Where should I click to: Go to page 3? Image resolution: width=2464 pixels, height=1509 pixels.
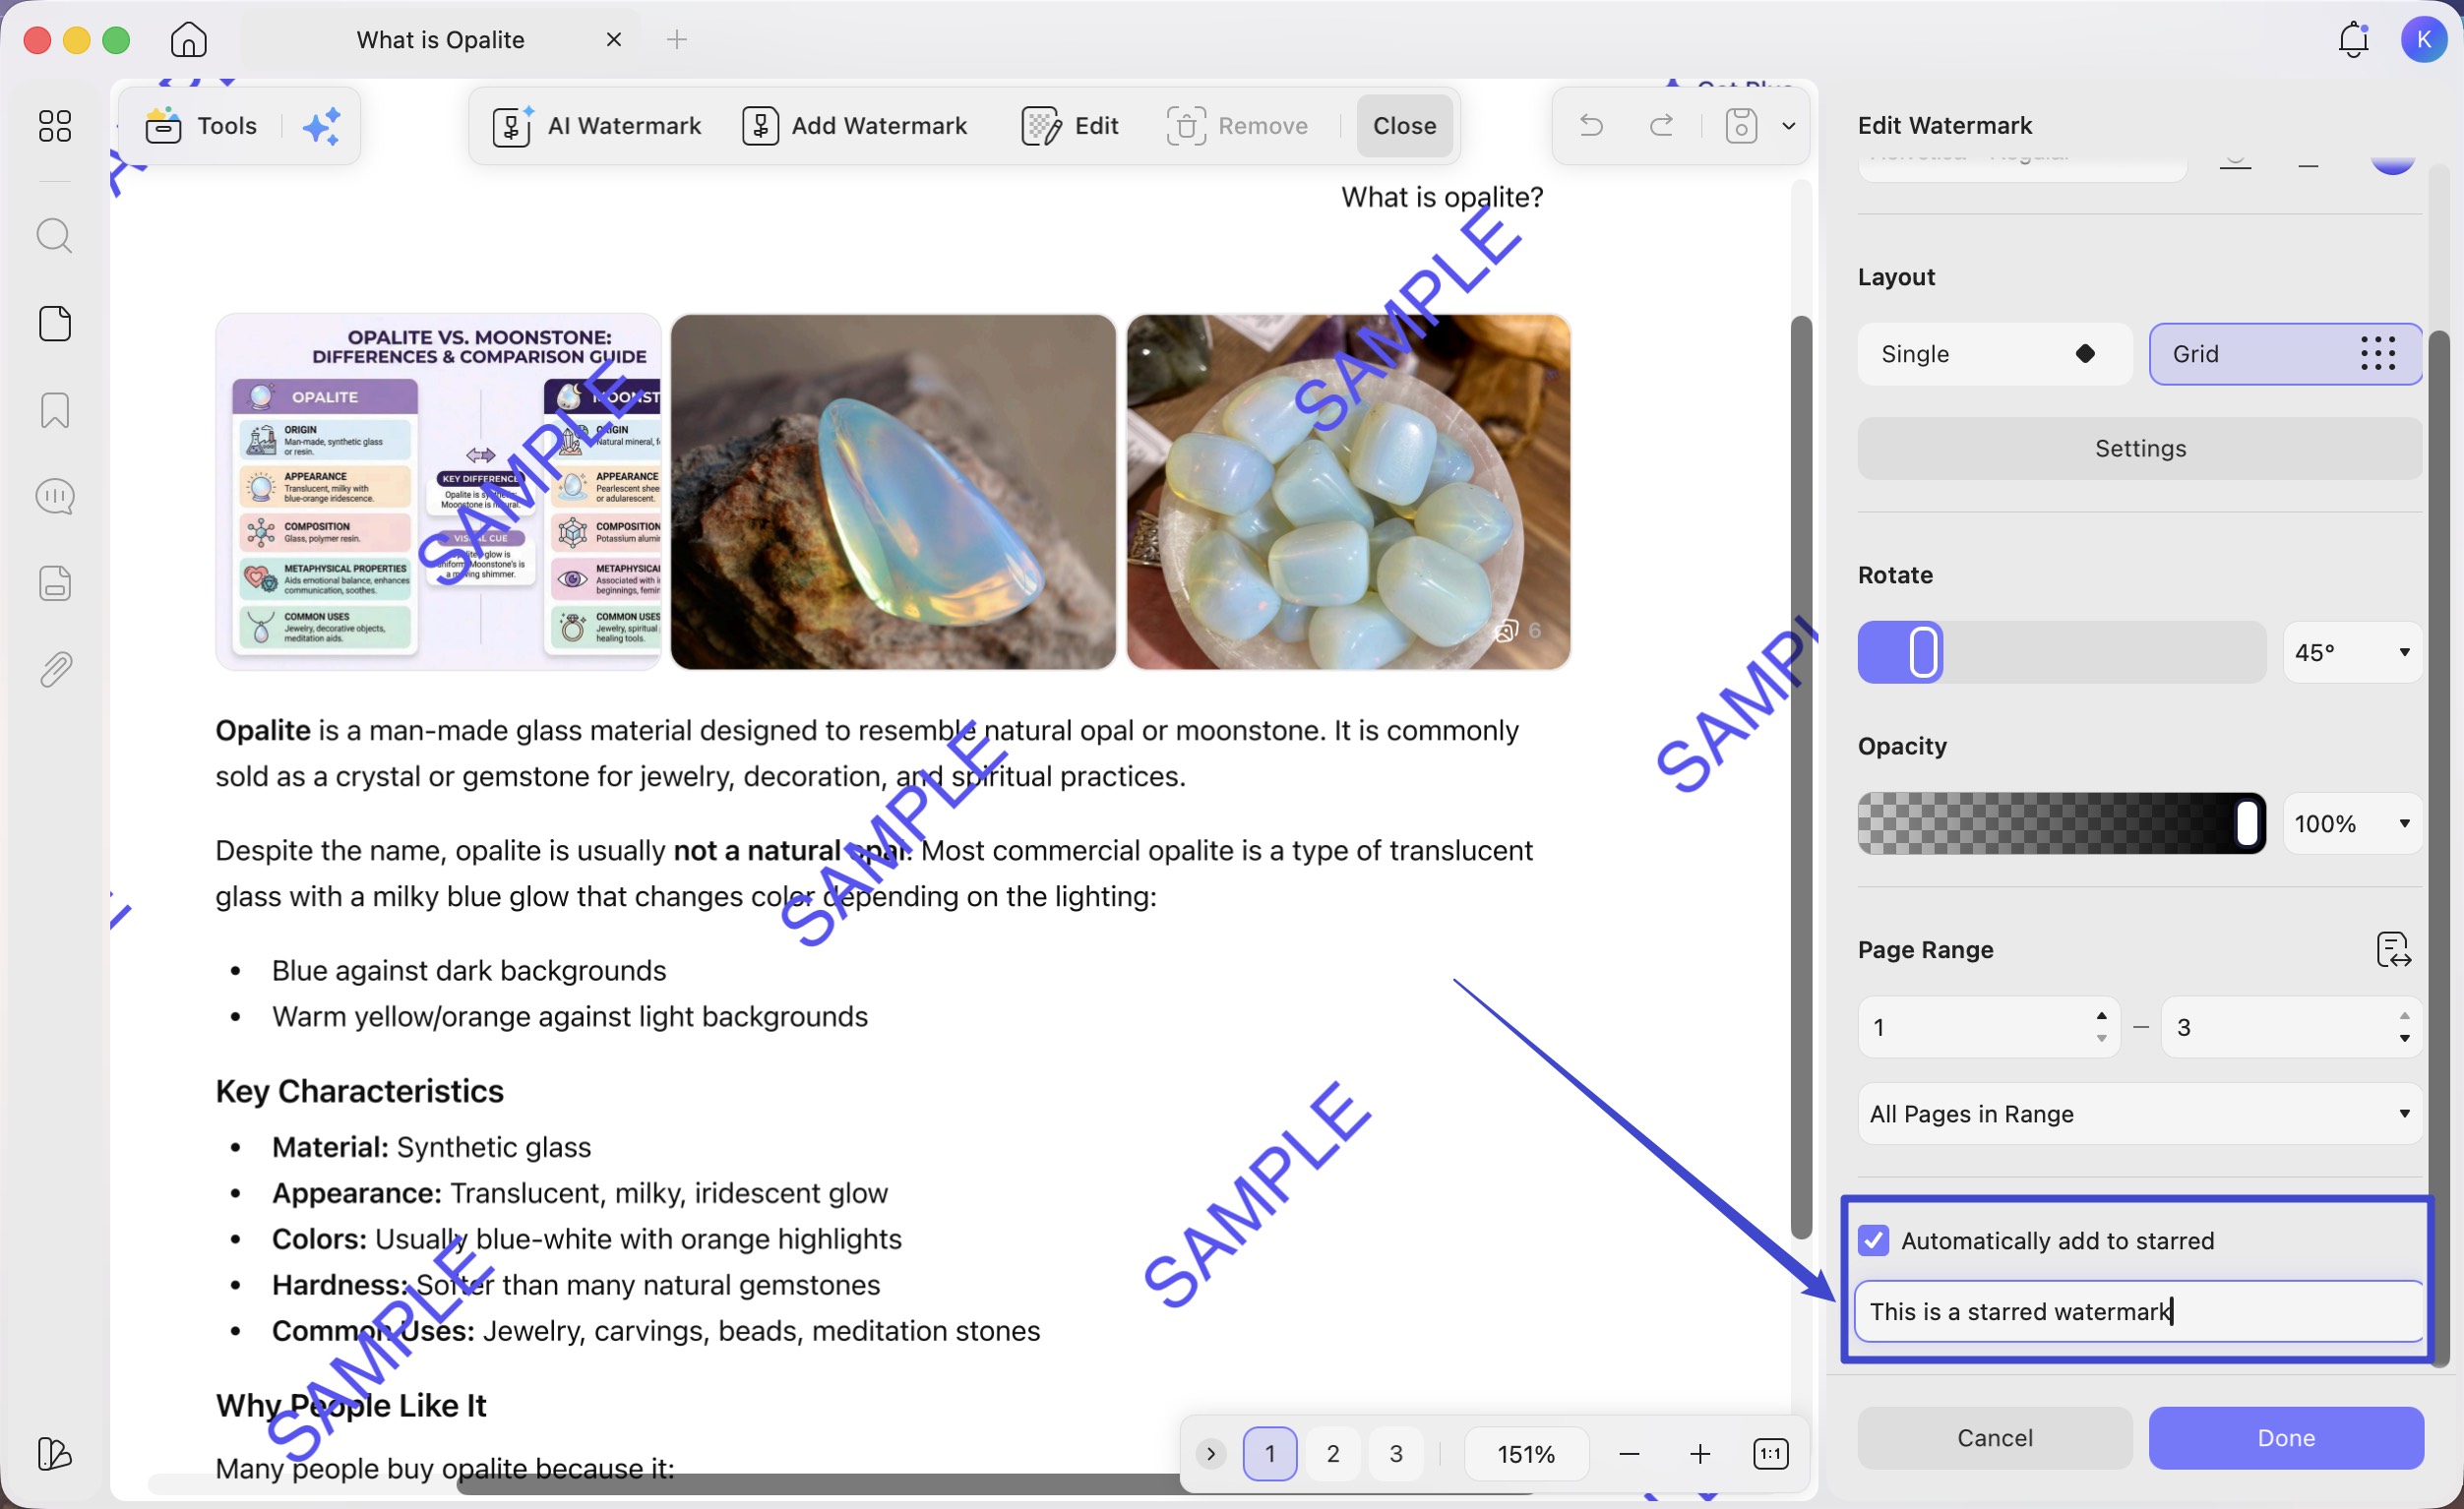coord(1396,1454)
